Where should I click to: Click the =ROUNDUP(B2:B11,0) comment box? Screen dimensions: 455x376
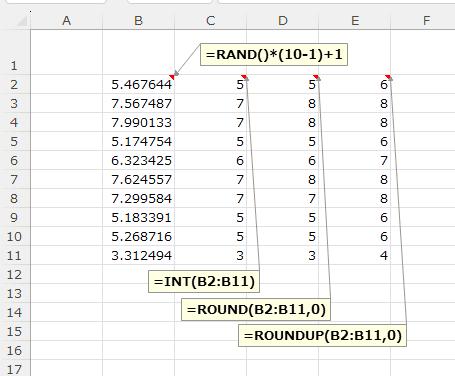pyautogui.click(x=322, y=335)
